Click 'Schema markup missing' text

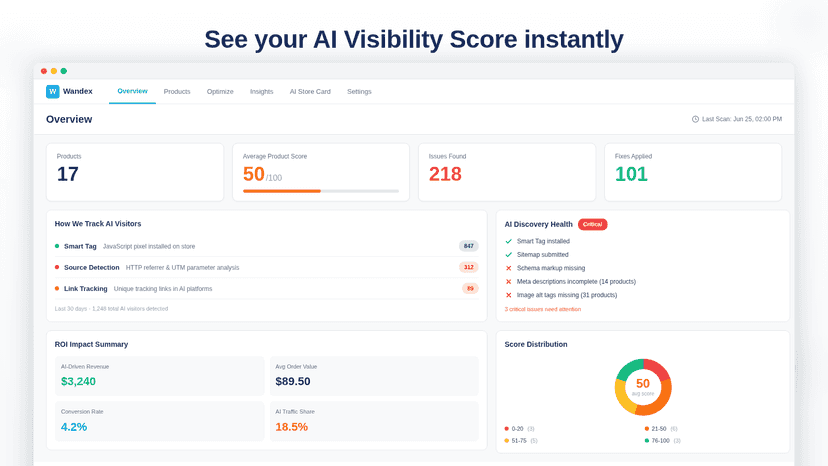(x=551, y=268)
